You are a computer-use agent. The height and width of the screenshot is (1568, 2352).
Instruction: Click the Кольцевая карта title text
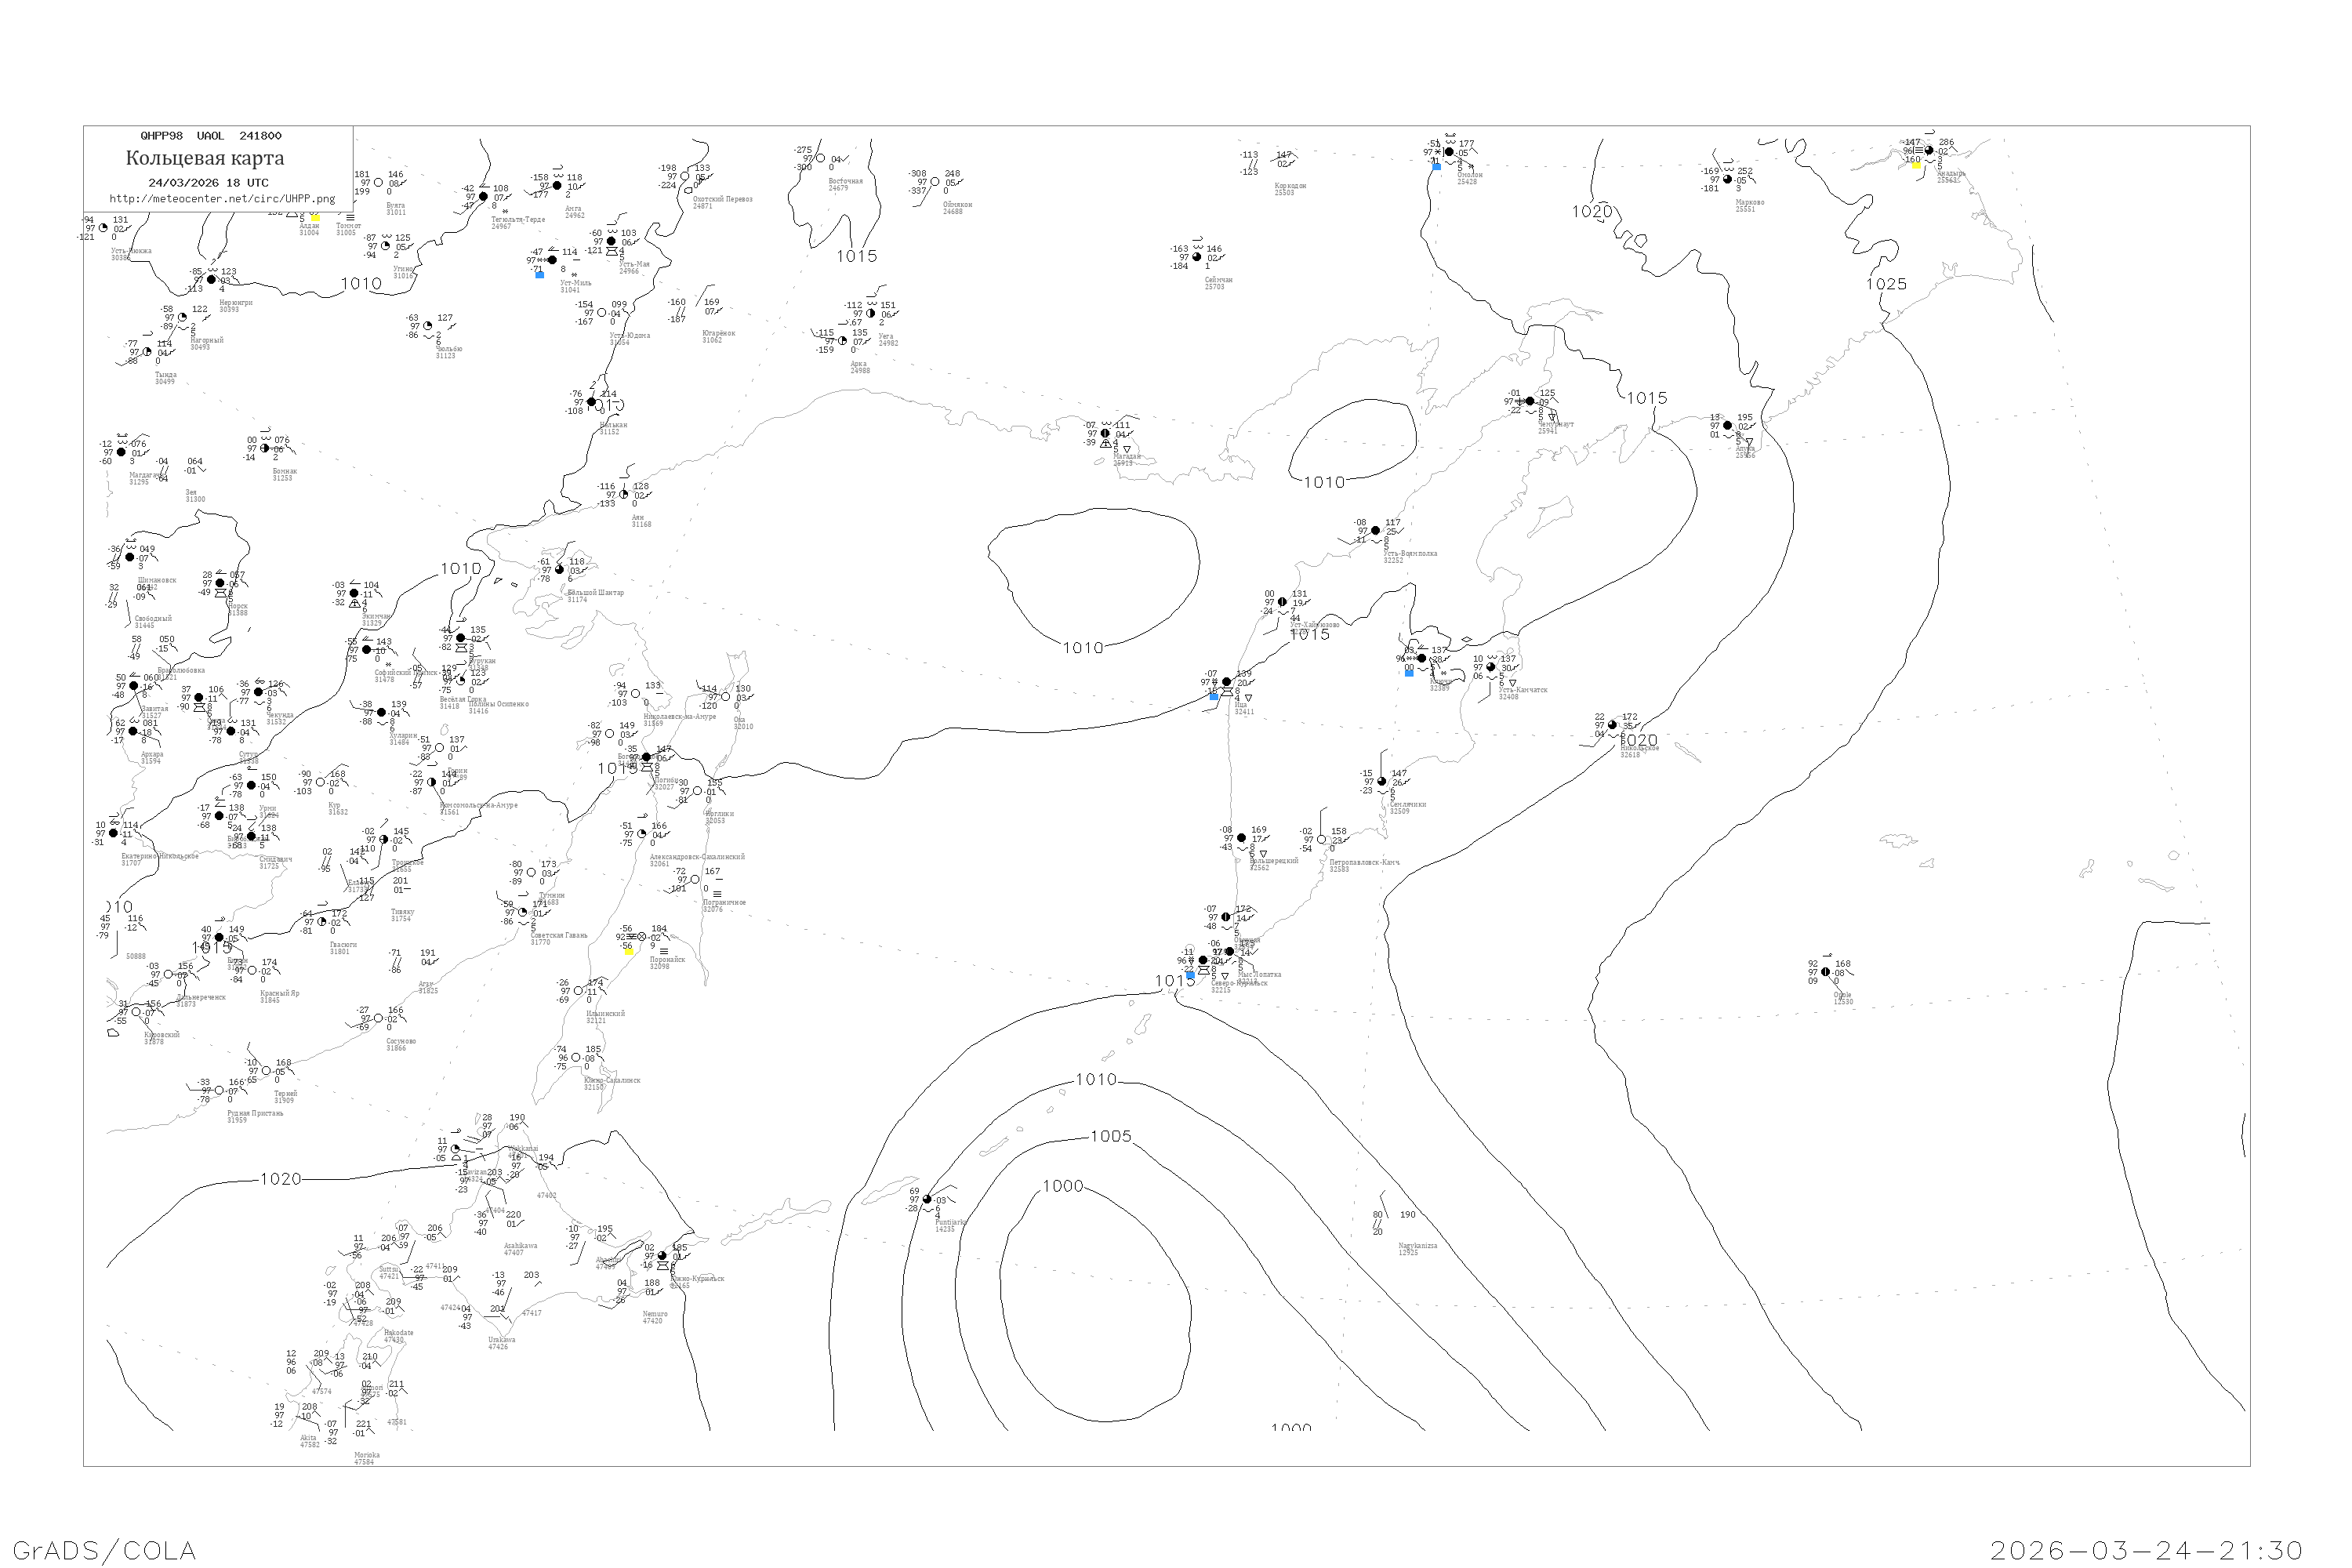(x=204, y=158)
